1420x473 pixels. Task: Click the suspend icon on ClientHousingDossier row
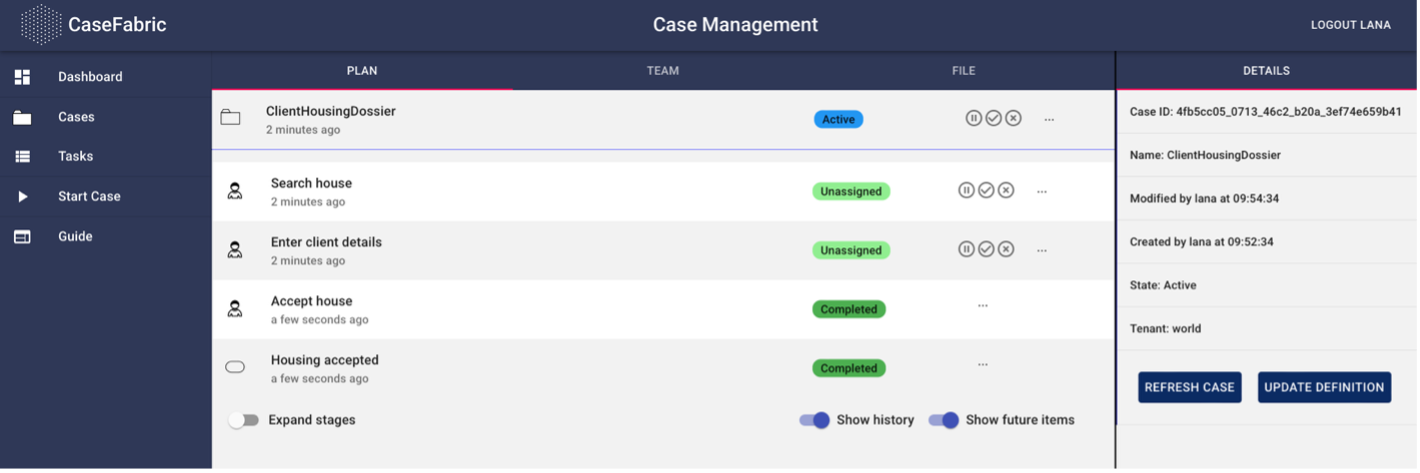click(973, 118)
